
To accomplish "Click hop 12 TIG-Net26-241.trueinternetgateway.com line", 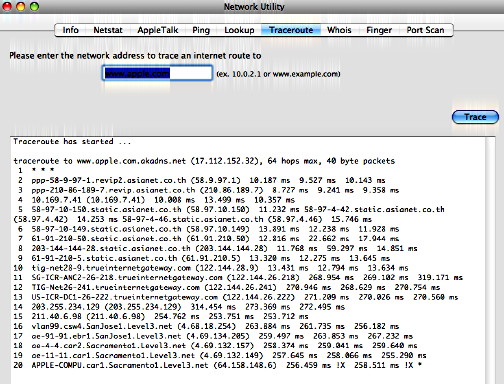I will click(227, 287).
